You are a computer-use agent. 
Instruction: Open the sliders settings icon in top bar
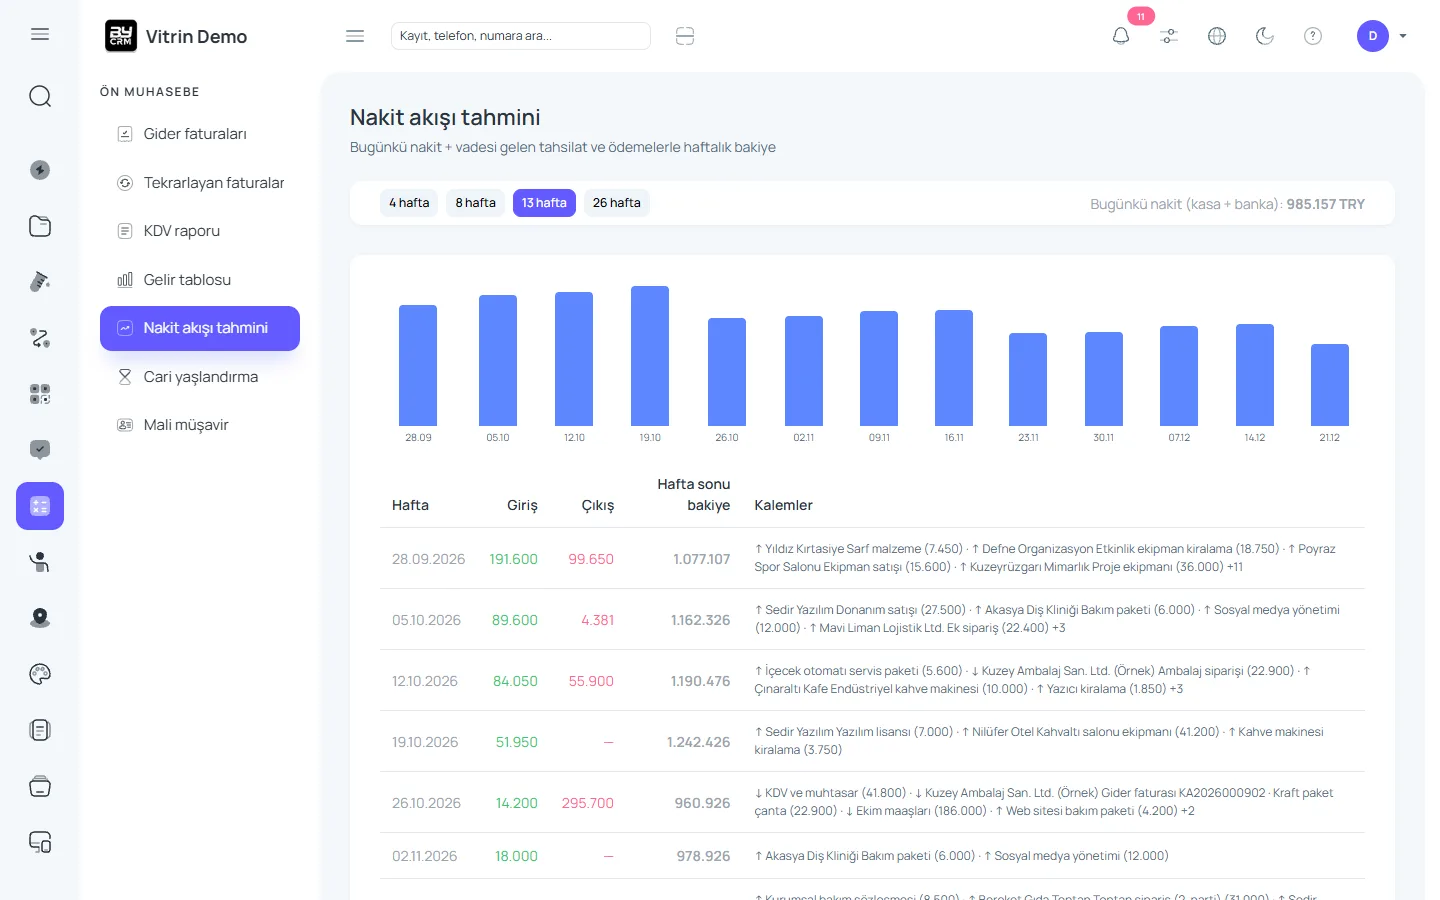click(x=1169, y=36)
